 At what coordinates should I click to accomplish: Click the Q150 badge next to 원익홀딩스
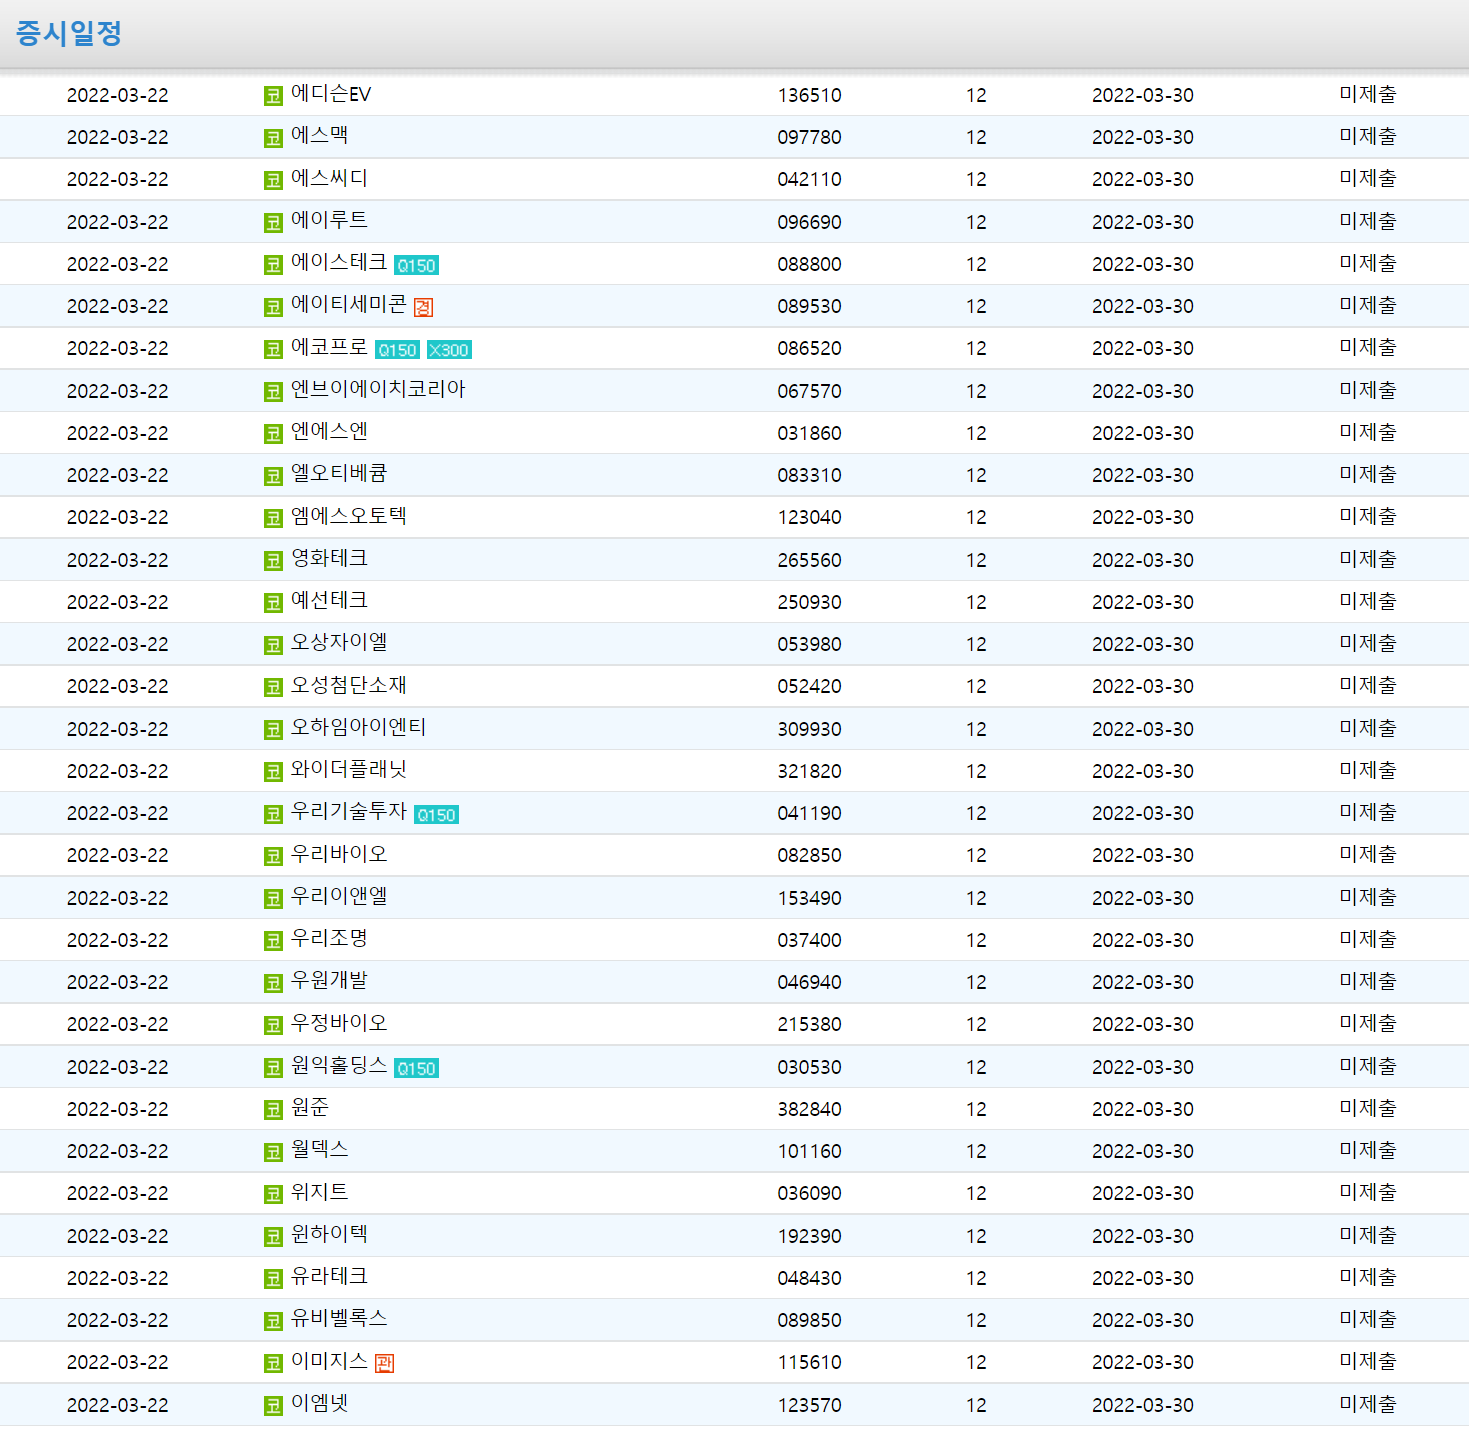point(416,1068)
